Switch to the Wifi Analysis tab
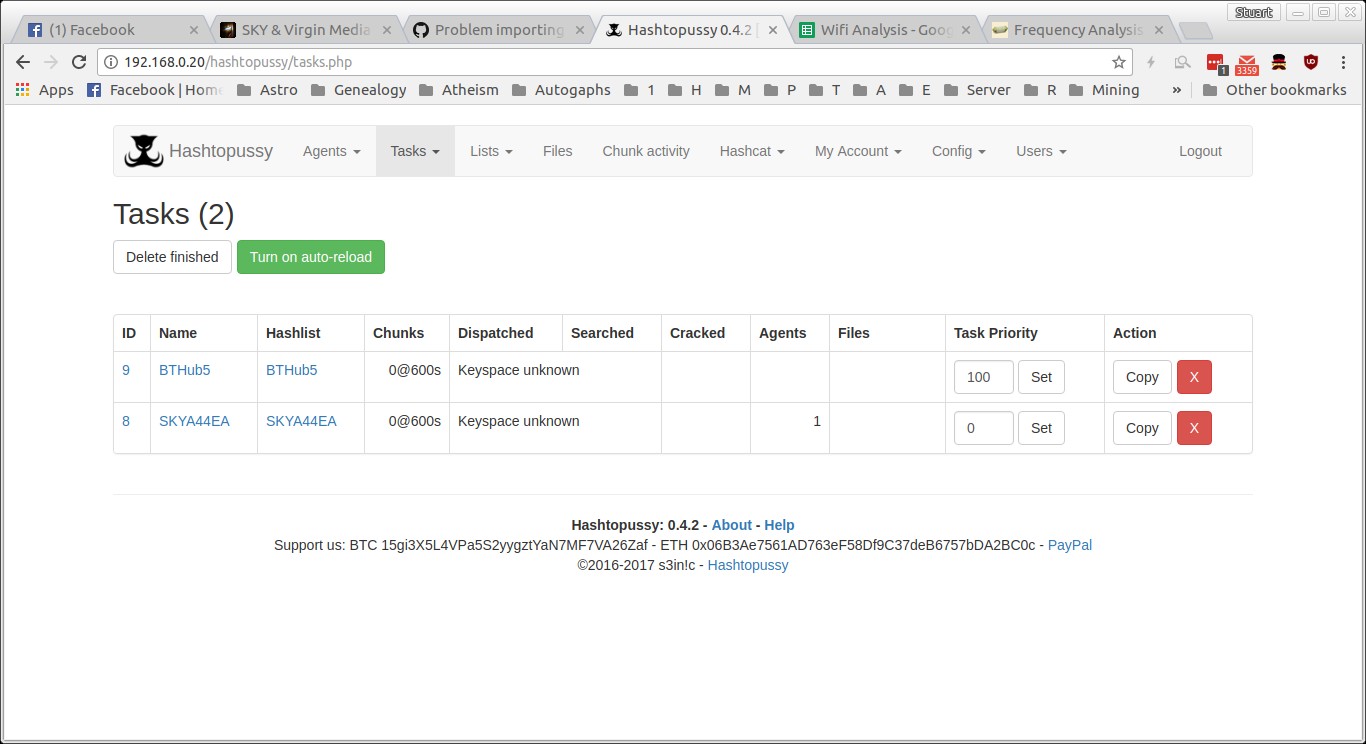 pos(884,30)
